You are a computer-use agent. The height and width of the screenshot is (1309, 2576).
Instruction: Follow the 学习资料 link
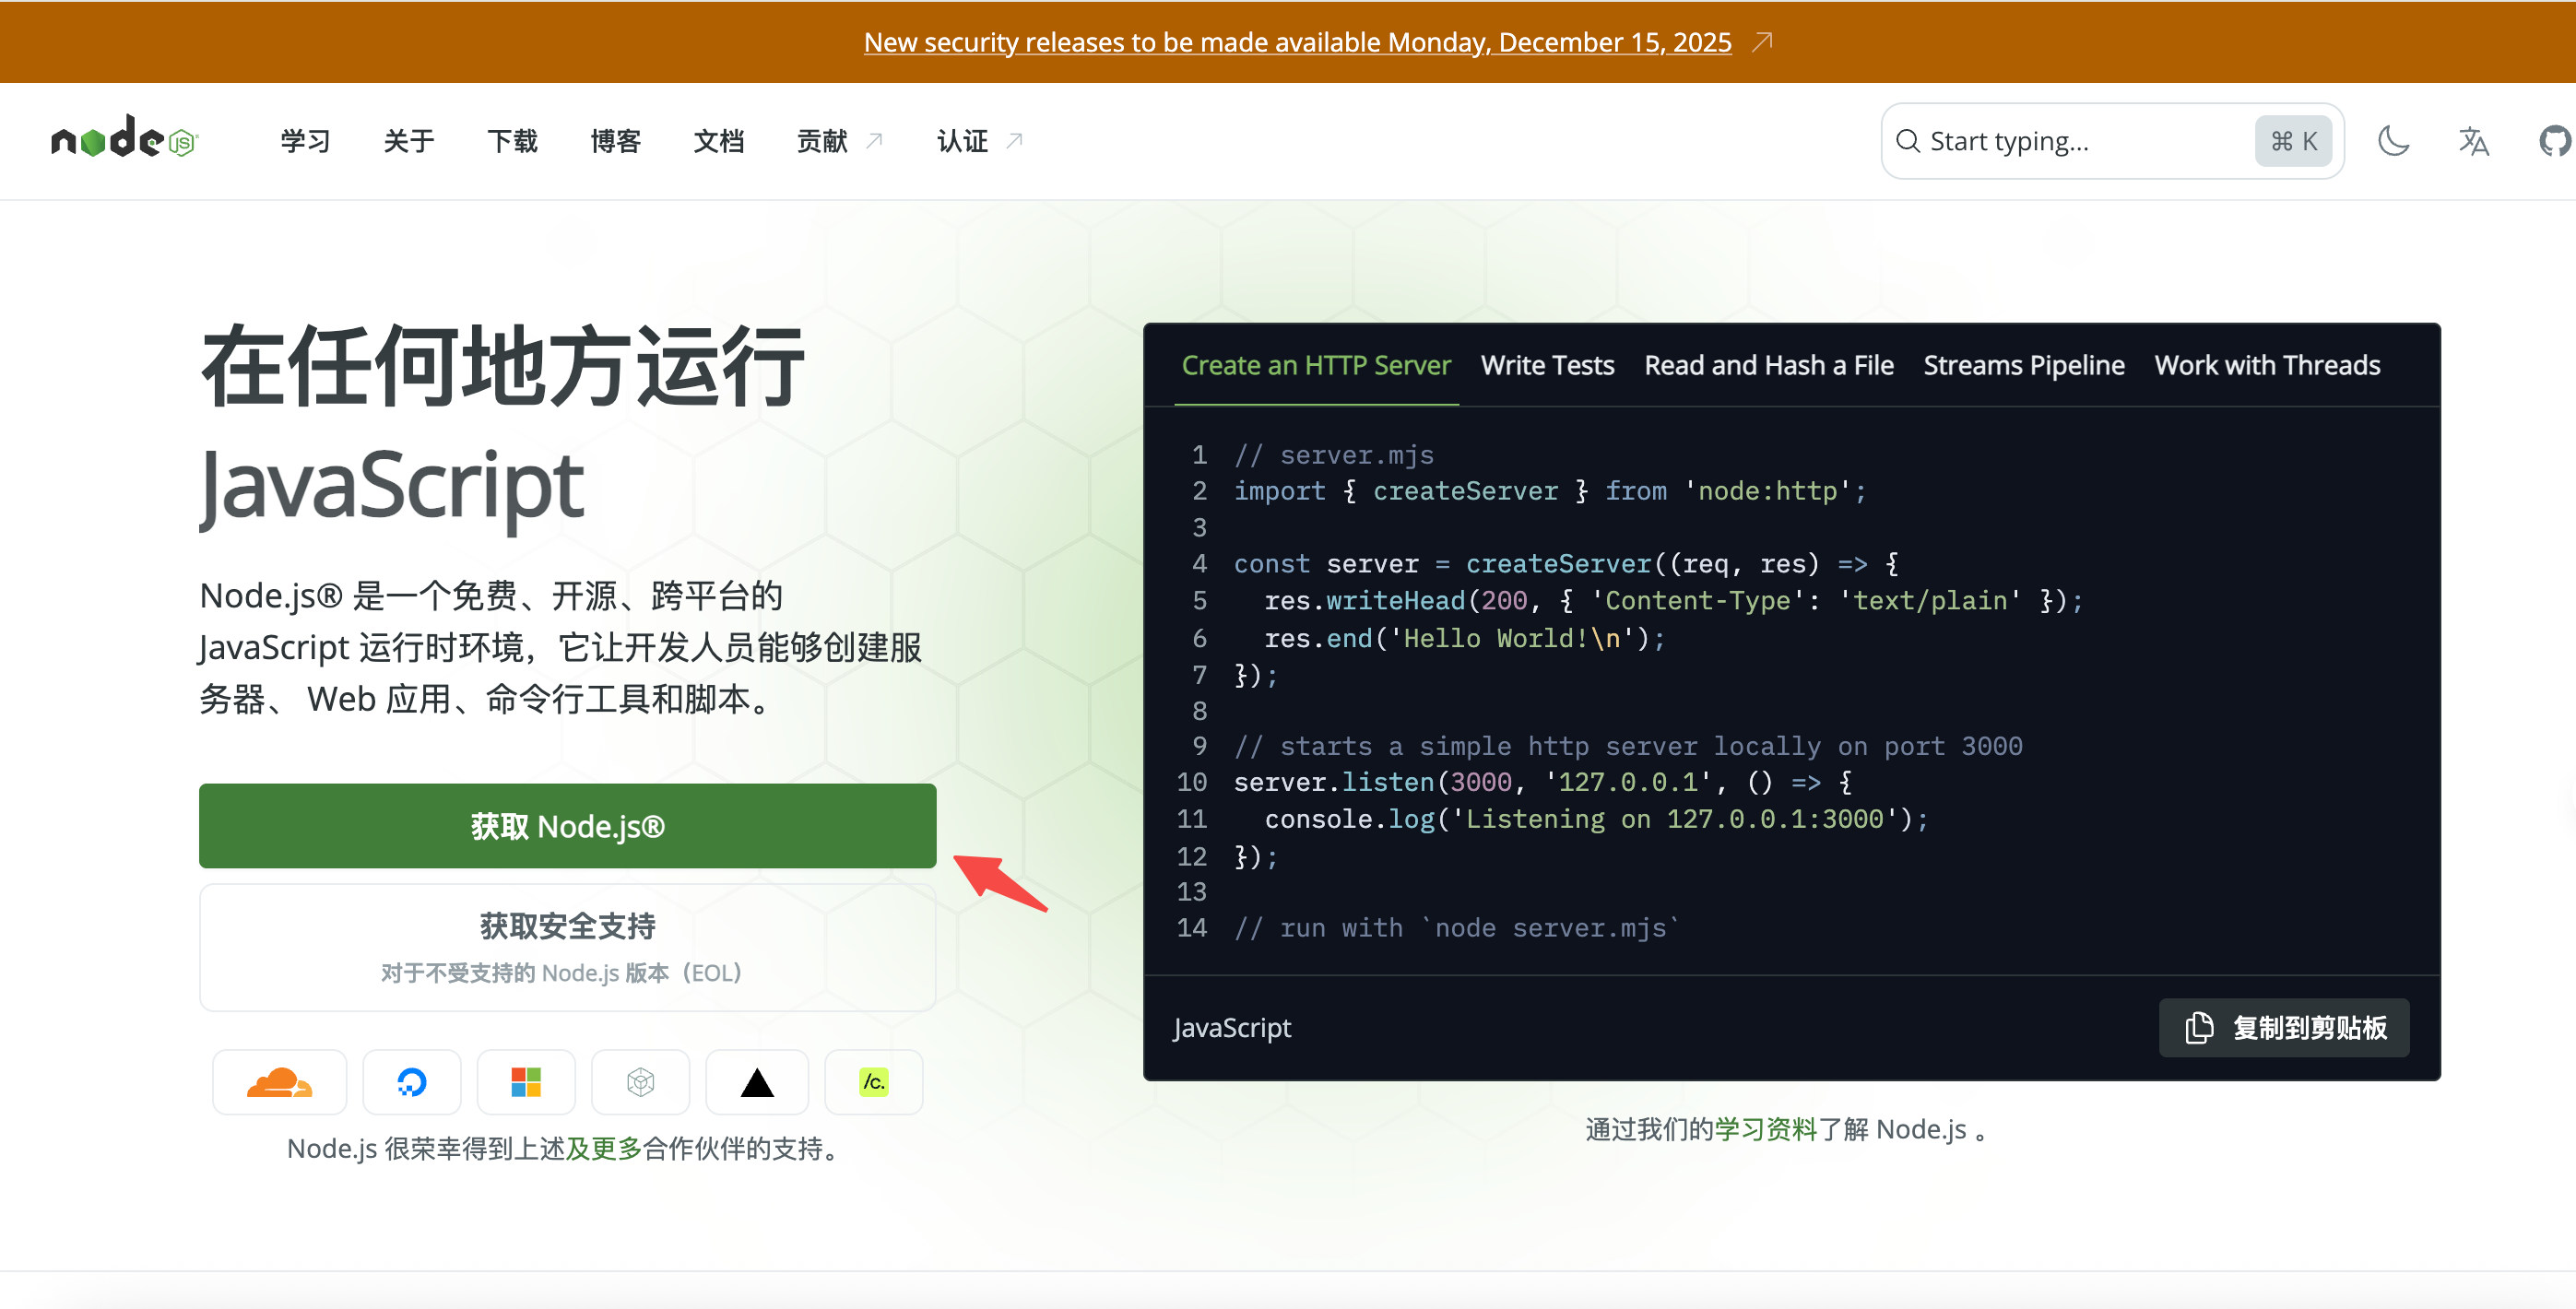(1766, 1129)
